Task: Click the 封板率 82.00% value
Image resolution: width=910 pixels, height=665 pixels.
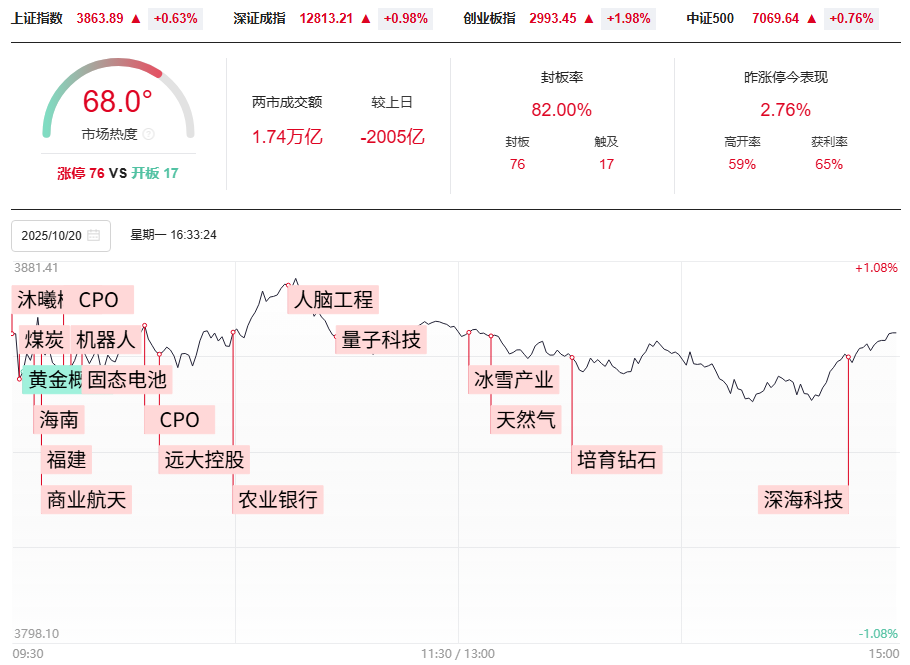Action: [561, 110]
